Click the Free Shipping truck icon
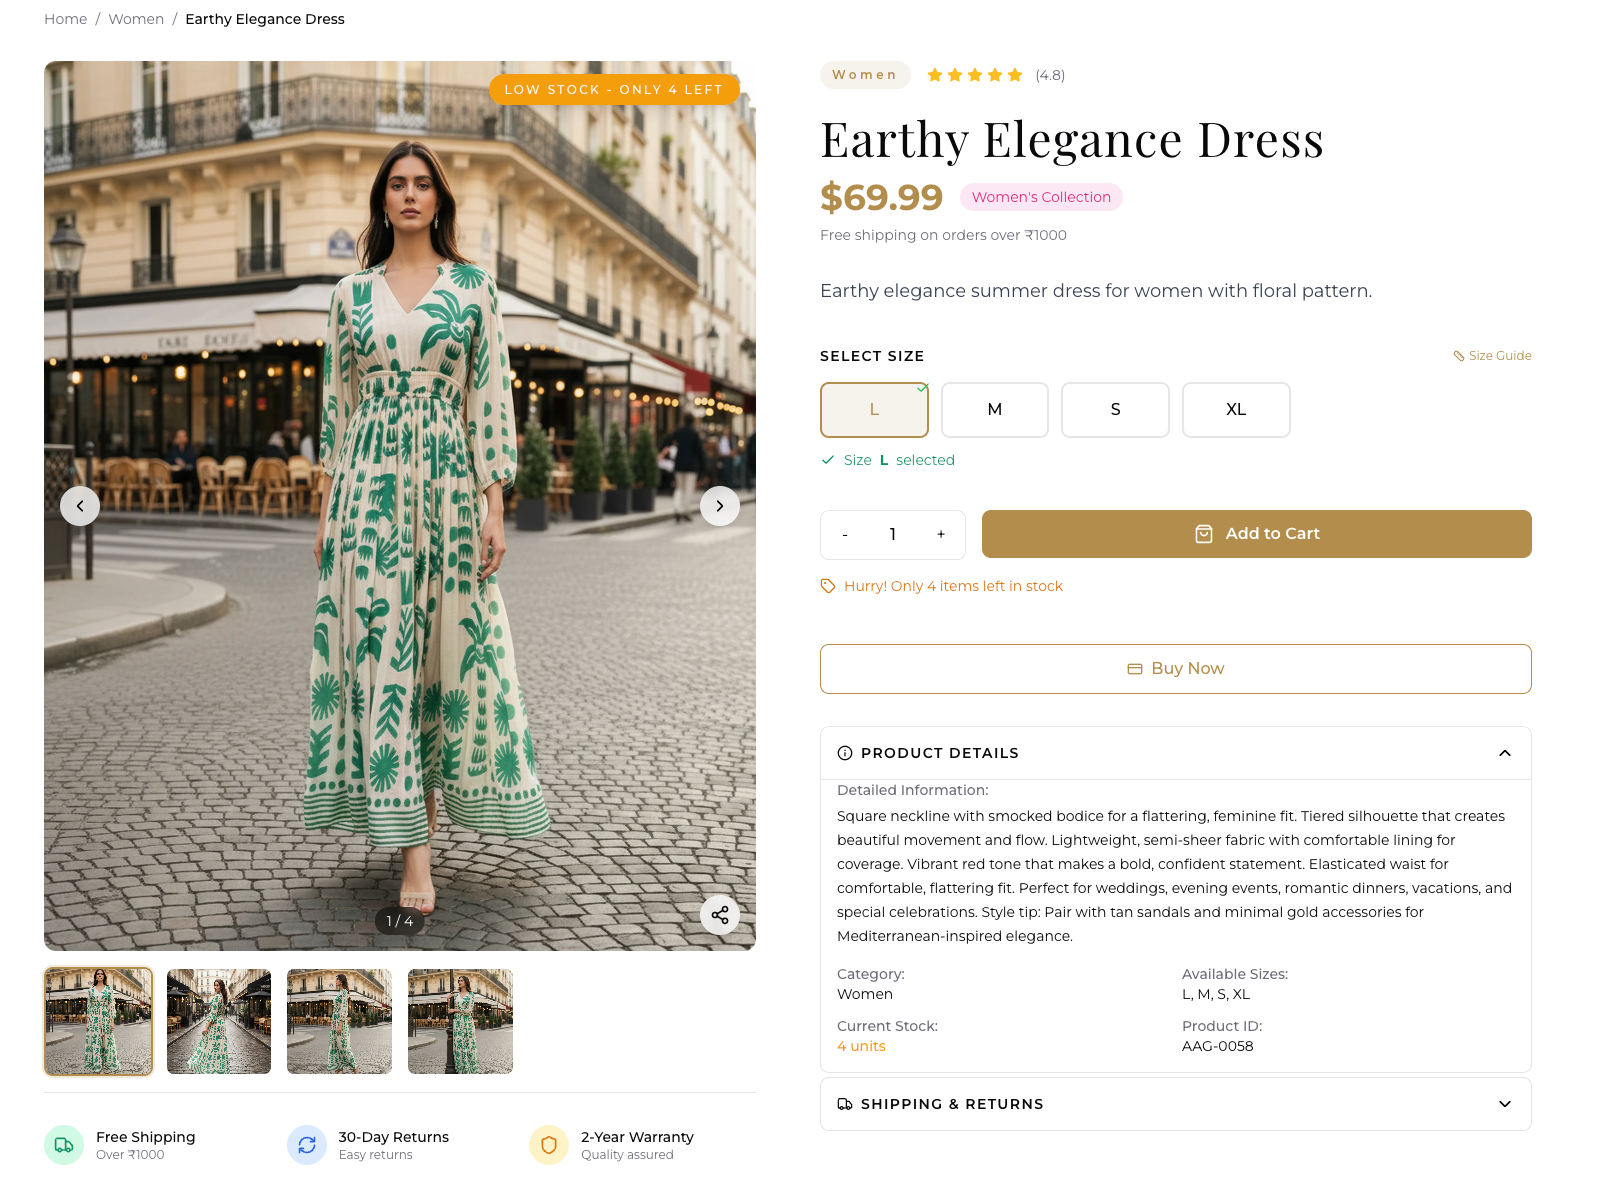1622x1200 pixels. (64, 1145)
